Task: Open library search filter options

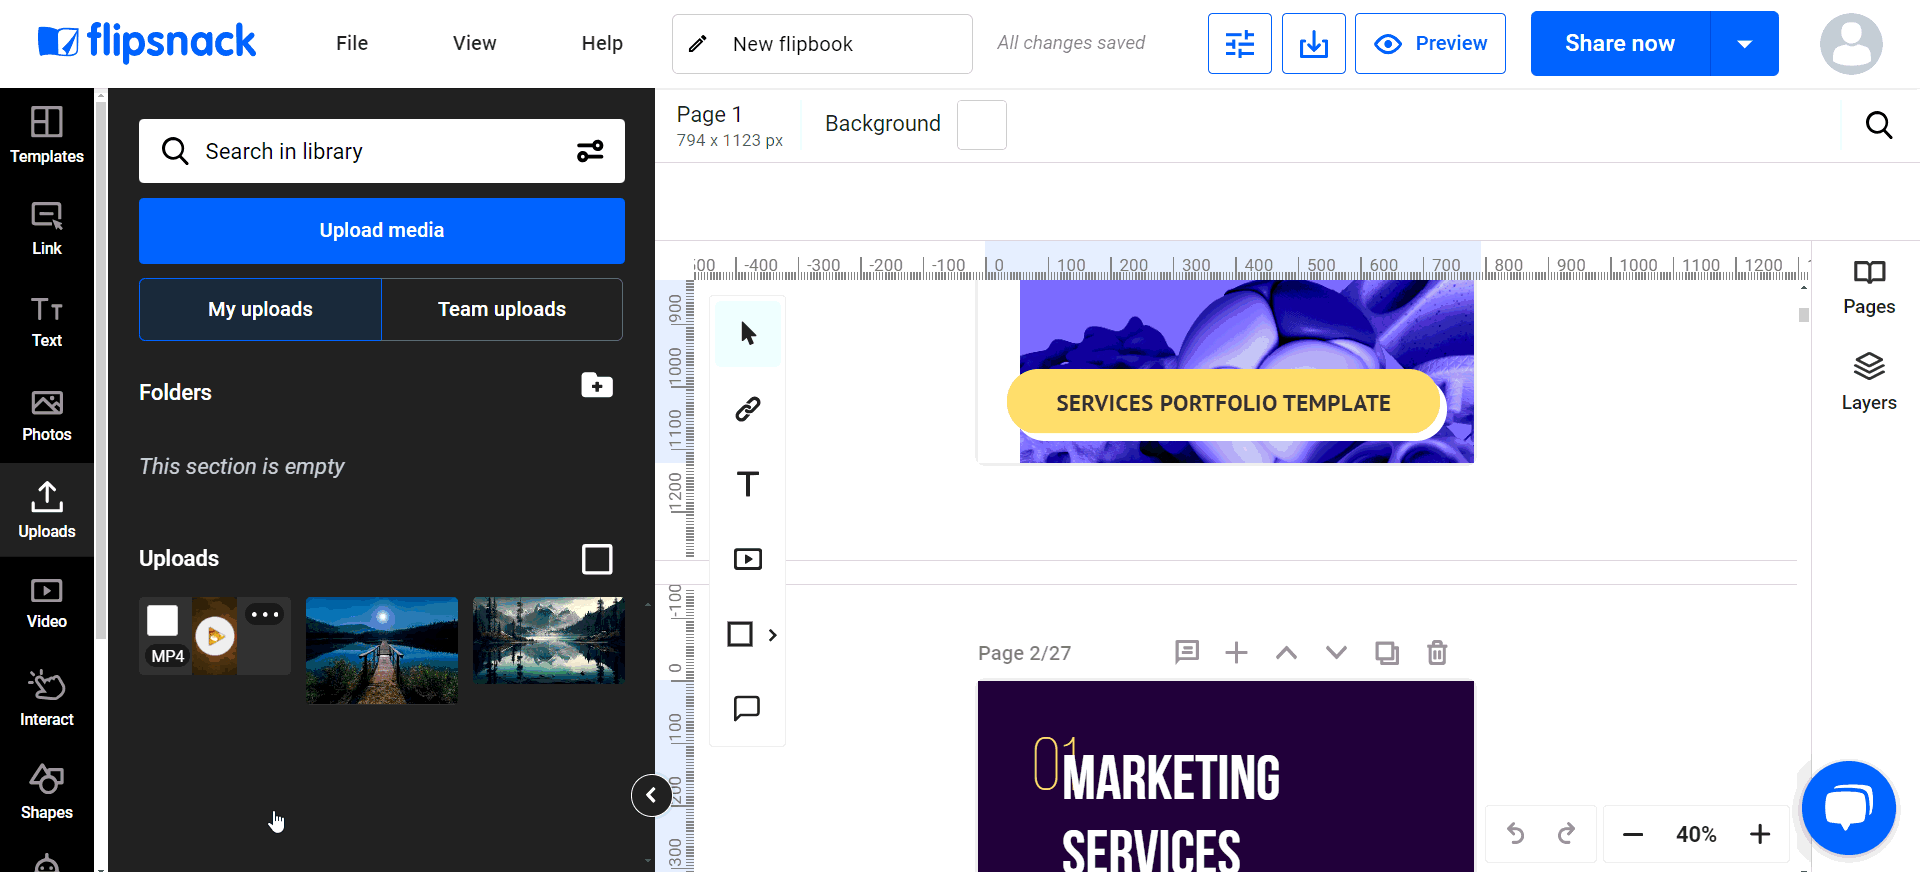Action: (x=590, y=151)
